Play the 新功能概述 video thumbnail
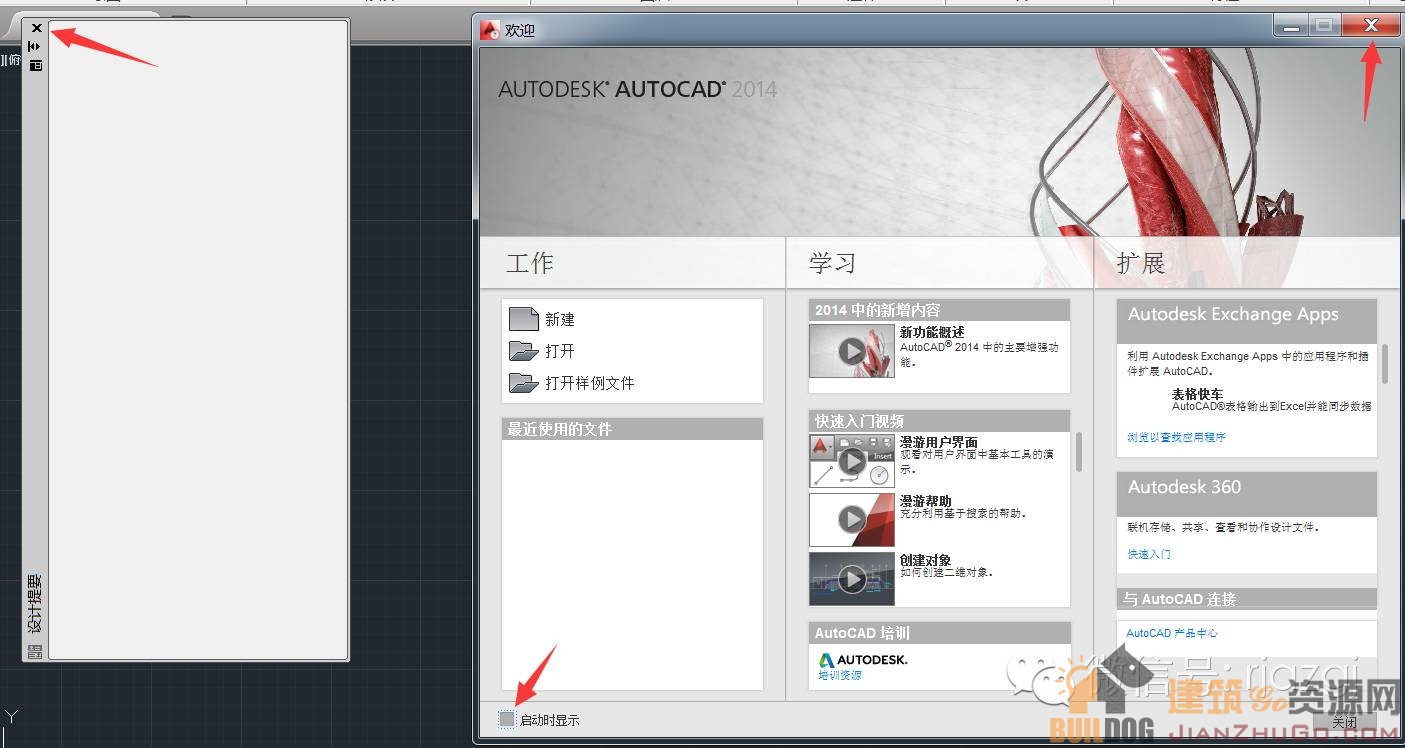This screenshot has height=748, width=1405. coord(852,351)
